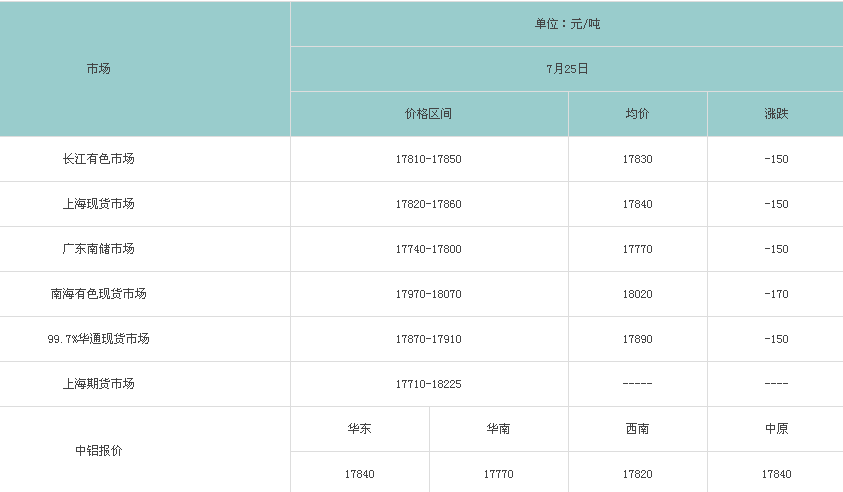Click the 市场 column header cell
843x492 pixels.
point(98,69)
